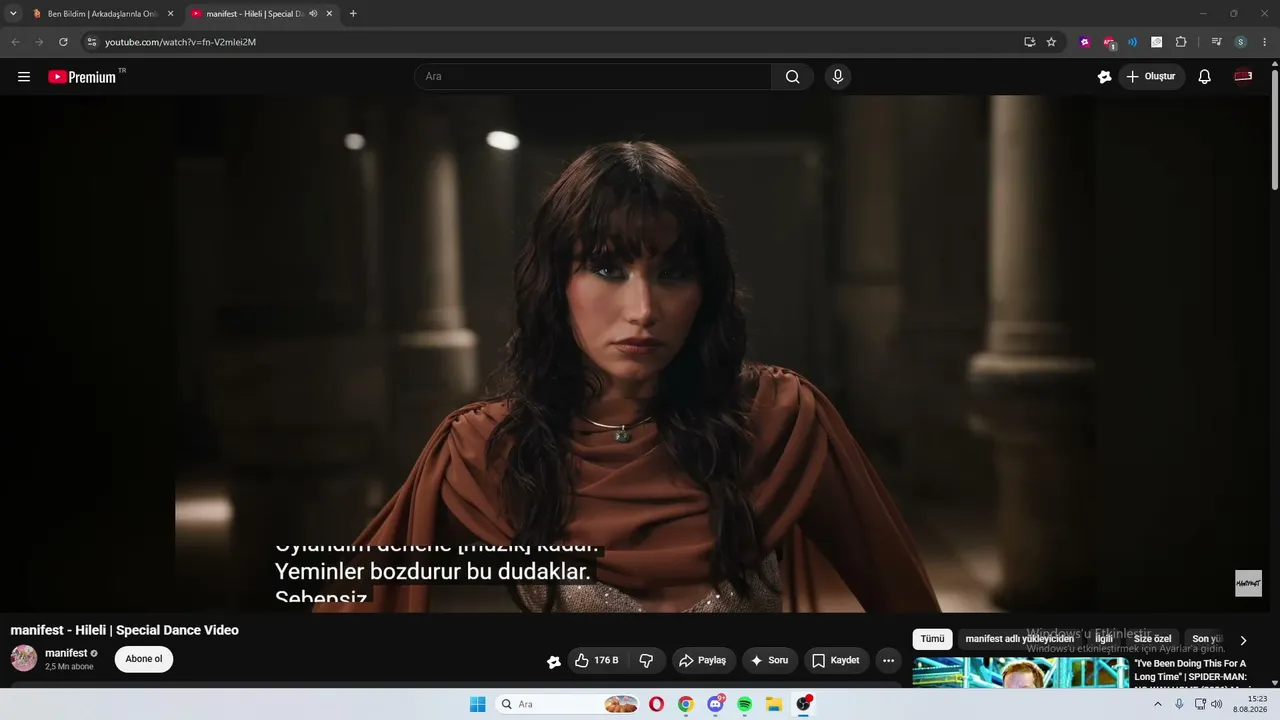Screen dimensions: 1280x720
Task: Like the video with thumbs up
Action: (x=597, y=661)
